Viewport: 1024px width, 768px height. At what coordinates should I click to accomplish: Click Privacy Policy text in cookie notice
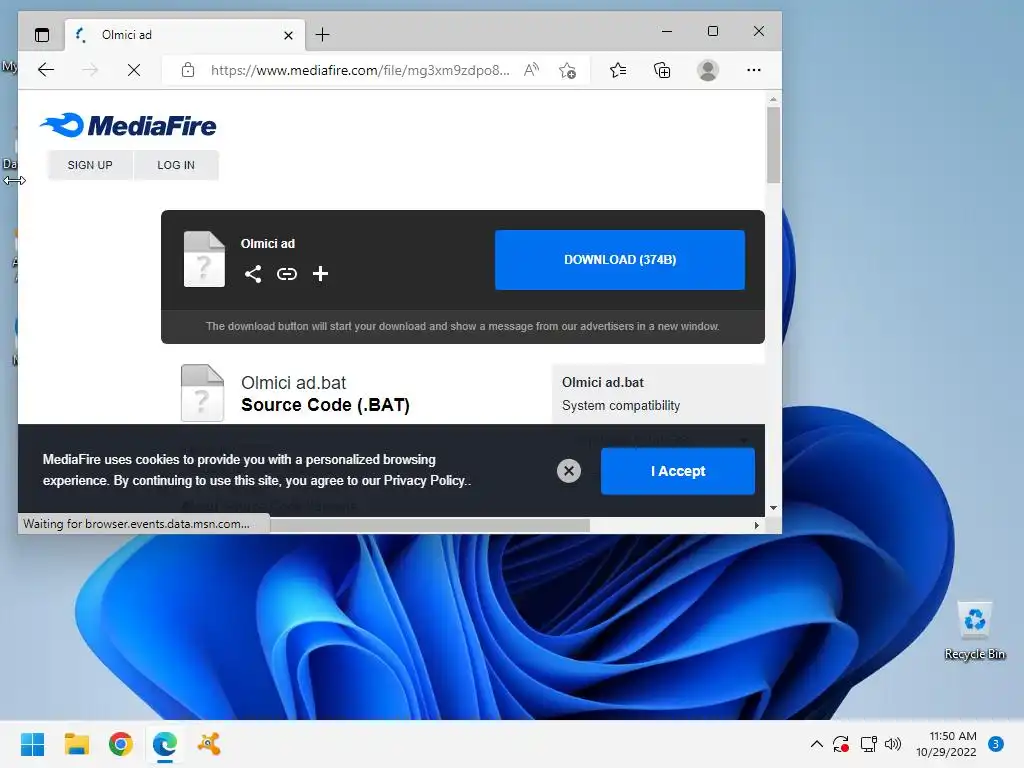[424, 481]
